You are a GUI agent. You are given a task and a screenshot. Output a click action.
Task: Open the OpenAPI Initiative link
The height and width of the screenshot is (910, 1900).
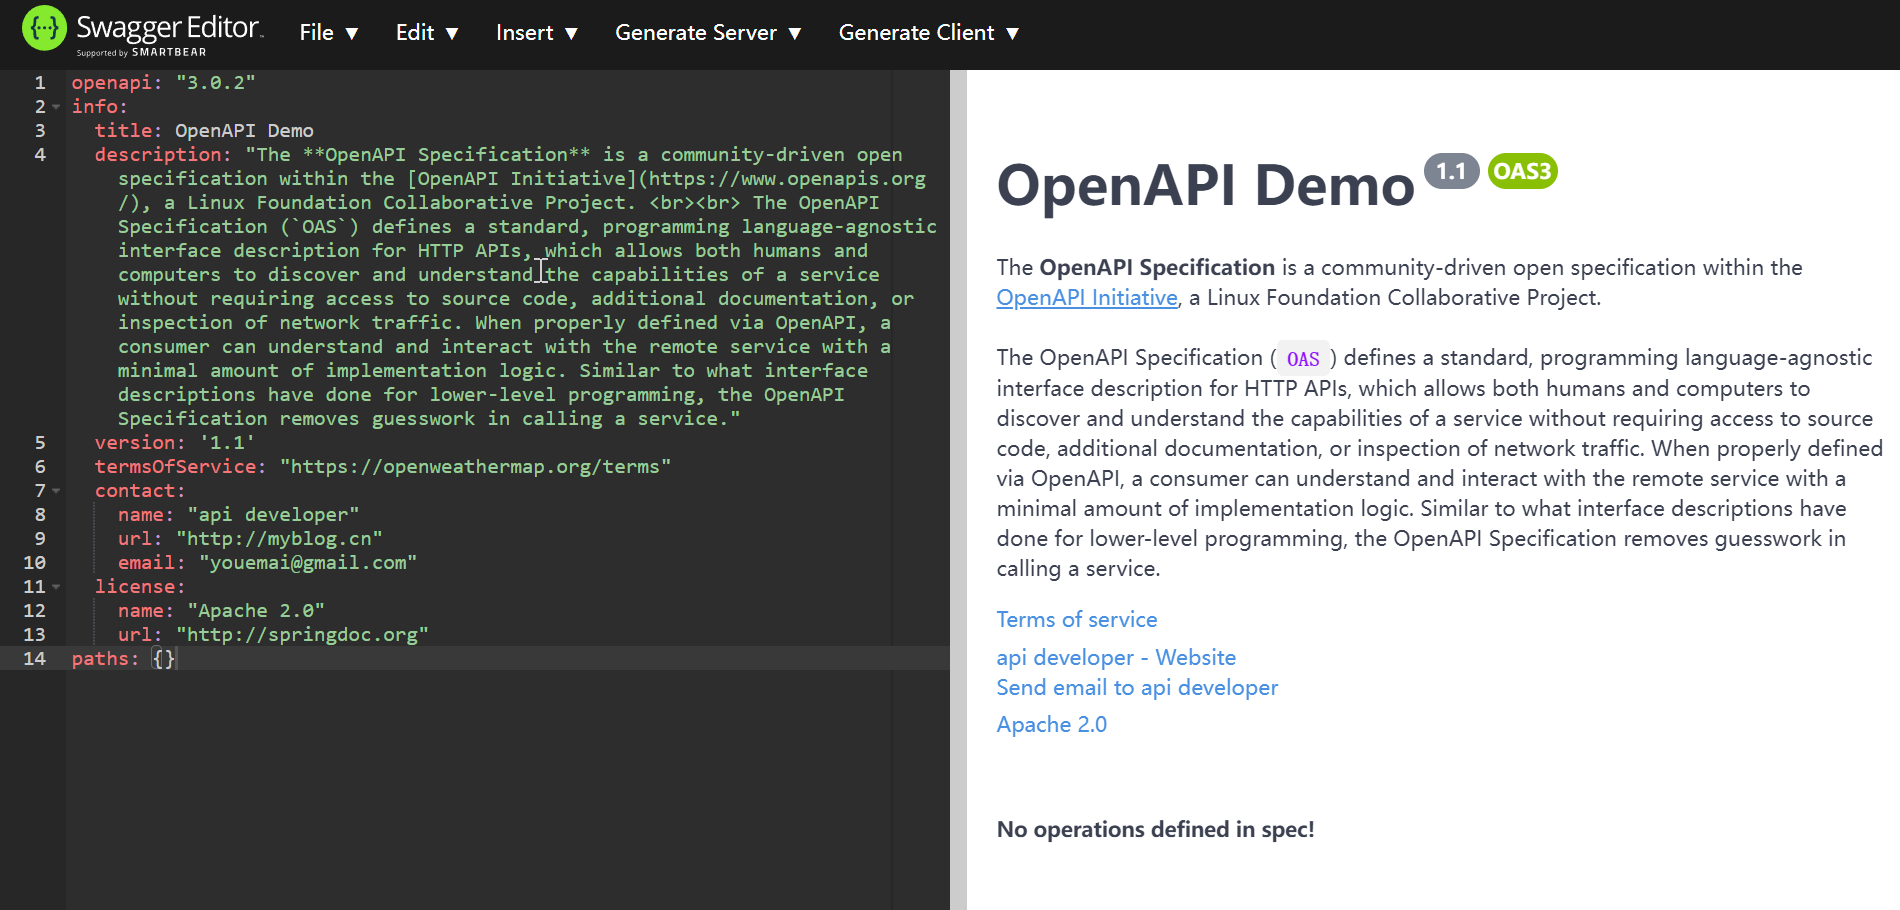tap(1087, 298)
